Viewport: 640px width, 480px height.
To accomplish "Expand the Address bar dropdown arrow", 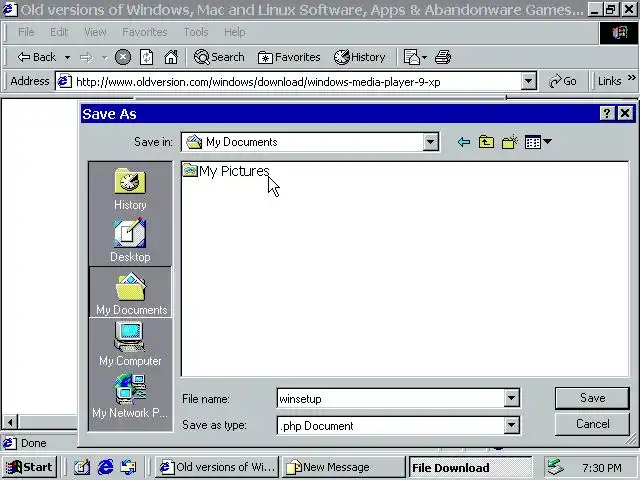I will [528, 82].
